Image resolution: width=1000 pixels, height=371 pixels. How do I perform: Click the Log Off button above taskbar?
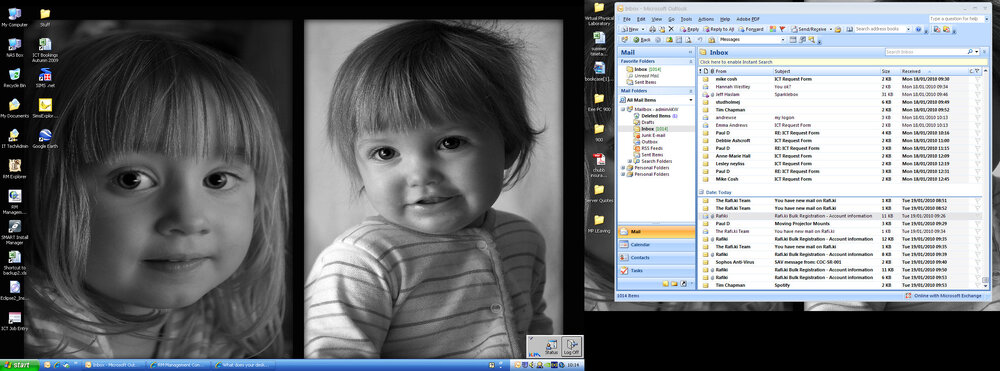coord(572,346)
